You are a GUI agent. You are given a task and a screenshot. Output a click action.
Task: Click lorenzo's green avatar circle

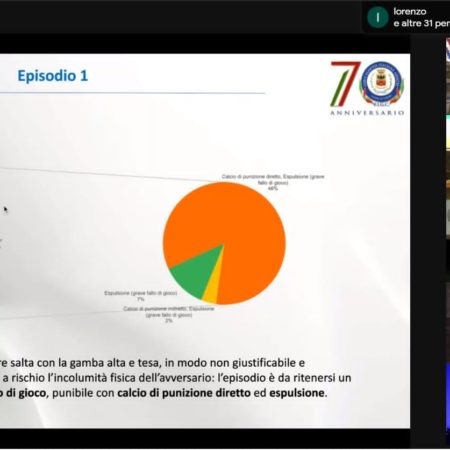(377, 17)
